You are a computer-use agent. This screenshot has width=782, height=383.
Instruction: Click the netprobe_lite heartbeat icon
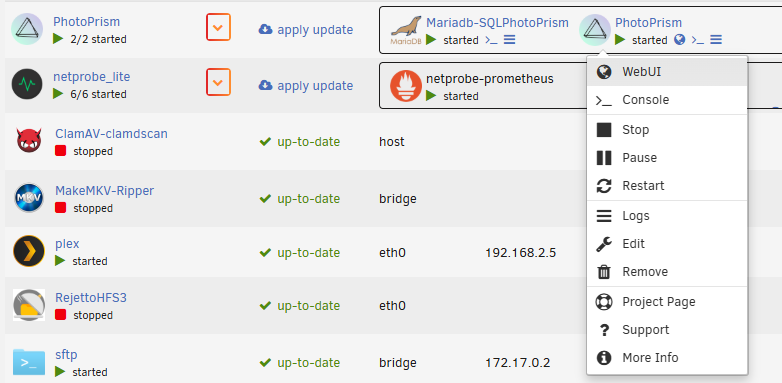pyautogui.click(x=27, y=84)
